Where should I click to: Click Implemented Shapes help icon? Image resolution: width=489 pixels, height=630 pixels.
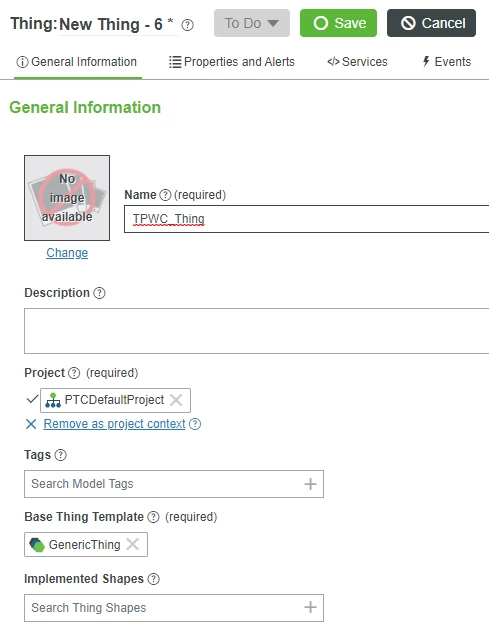(153, 579)
